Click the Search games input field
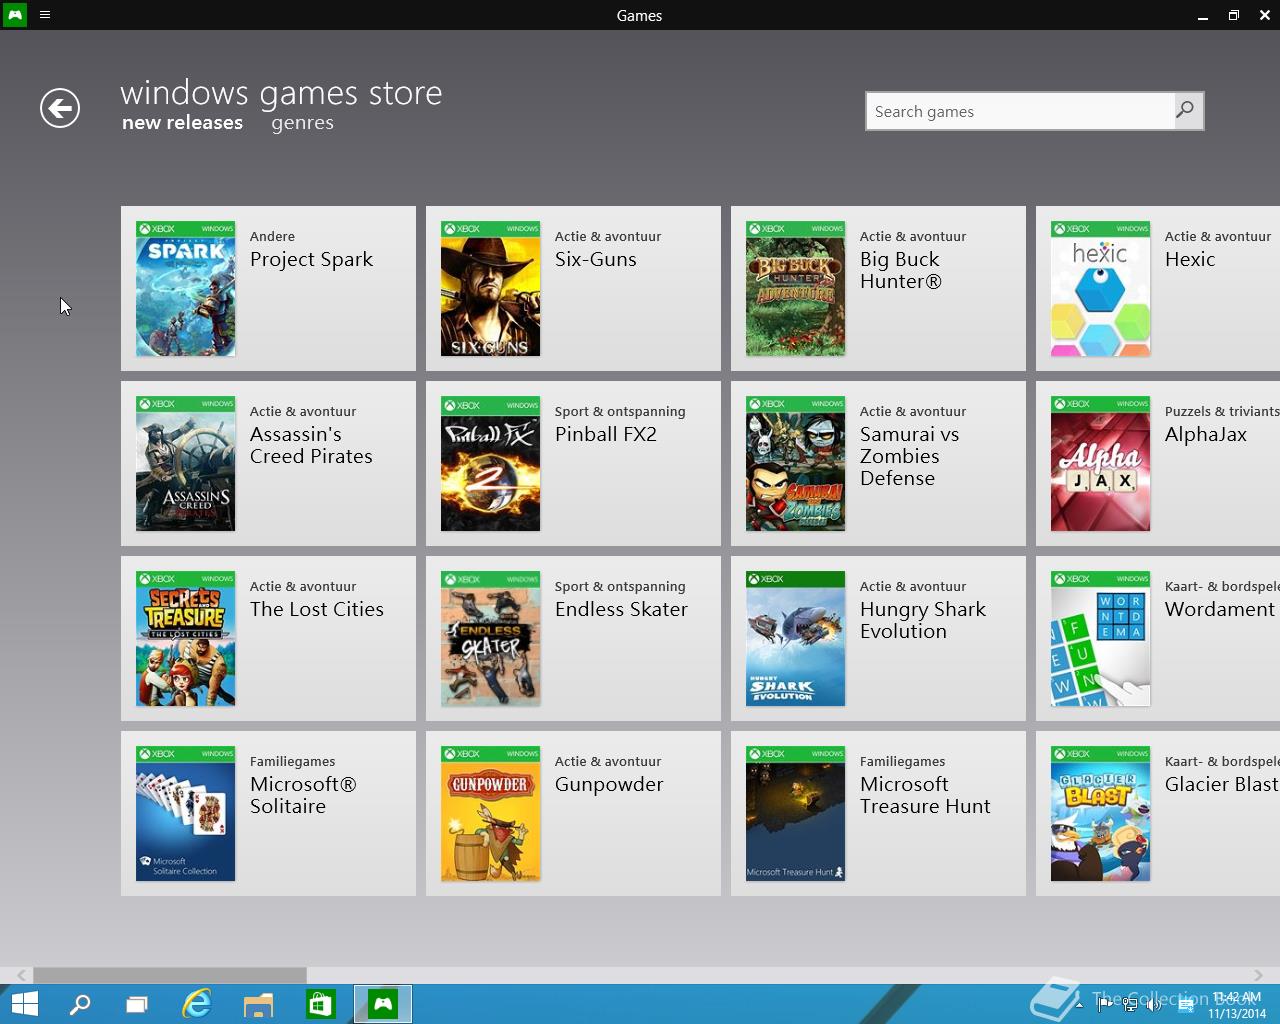This screenshot has height=1024, width=1280. click(1020, 111)
